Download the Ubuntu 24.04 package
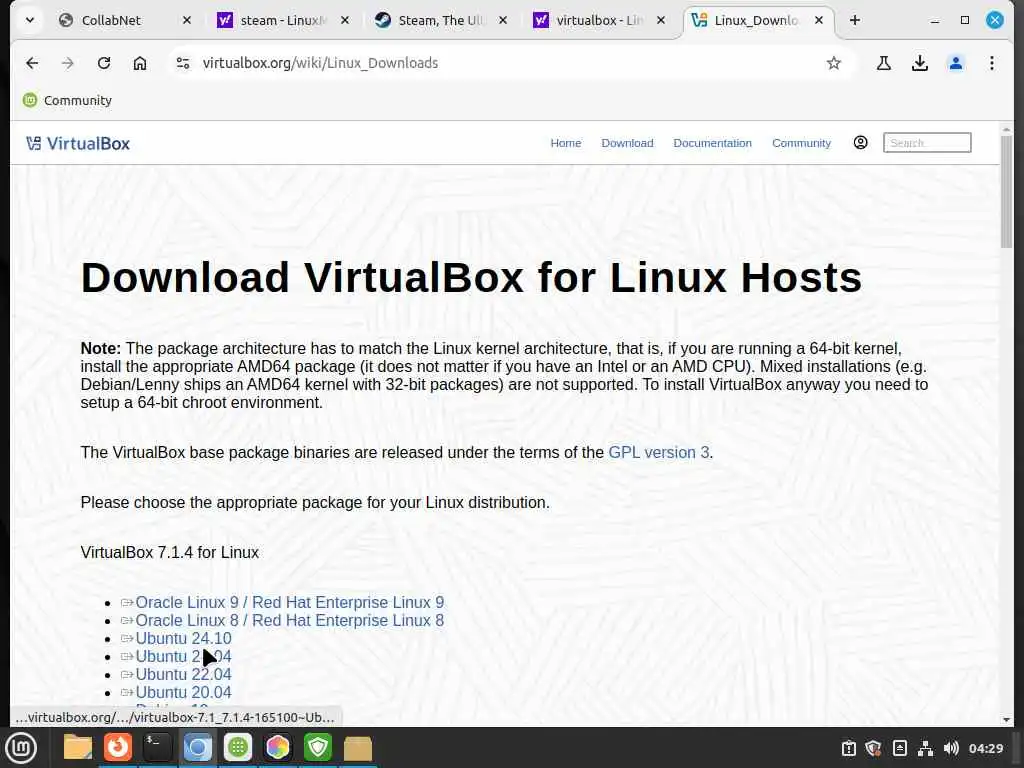This screenshot has width=1024, height=768. click(183, 656)
